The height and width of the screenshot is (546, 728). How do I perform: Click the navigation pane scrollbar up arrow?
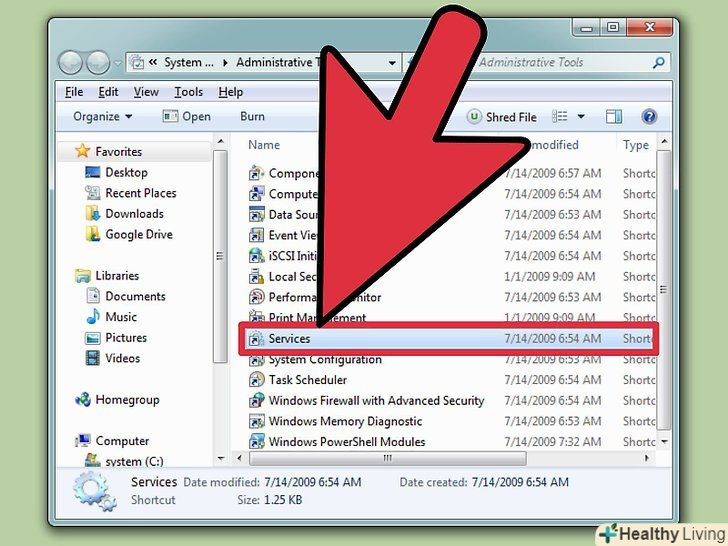pos(221,141)
